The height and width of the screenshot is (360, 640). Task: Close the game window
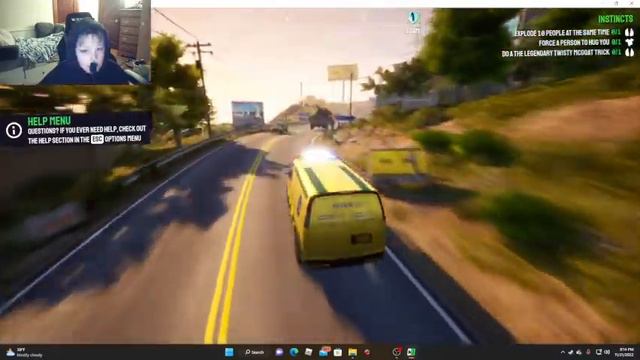(x=632, y=3)
